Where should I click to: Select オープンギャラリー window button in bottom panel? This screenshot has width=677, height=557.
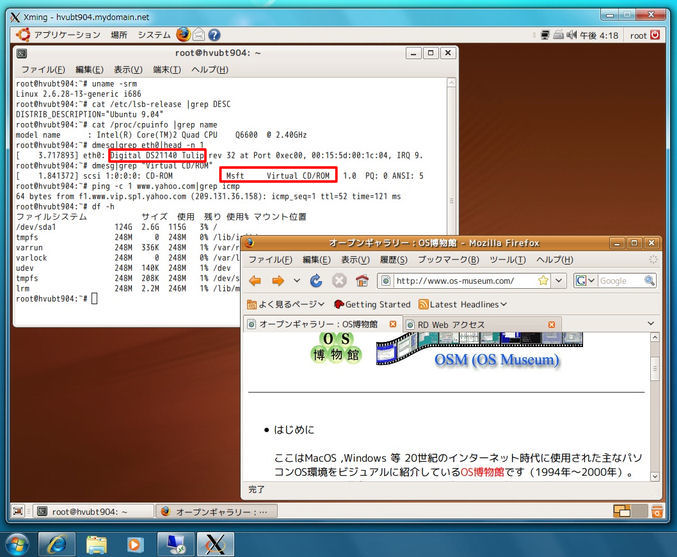216,512
